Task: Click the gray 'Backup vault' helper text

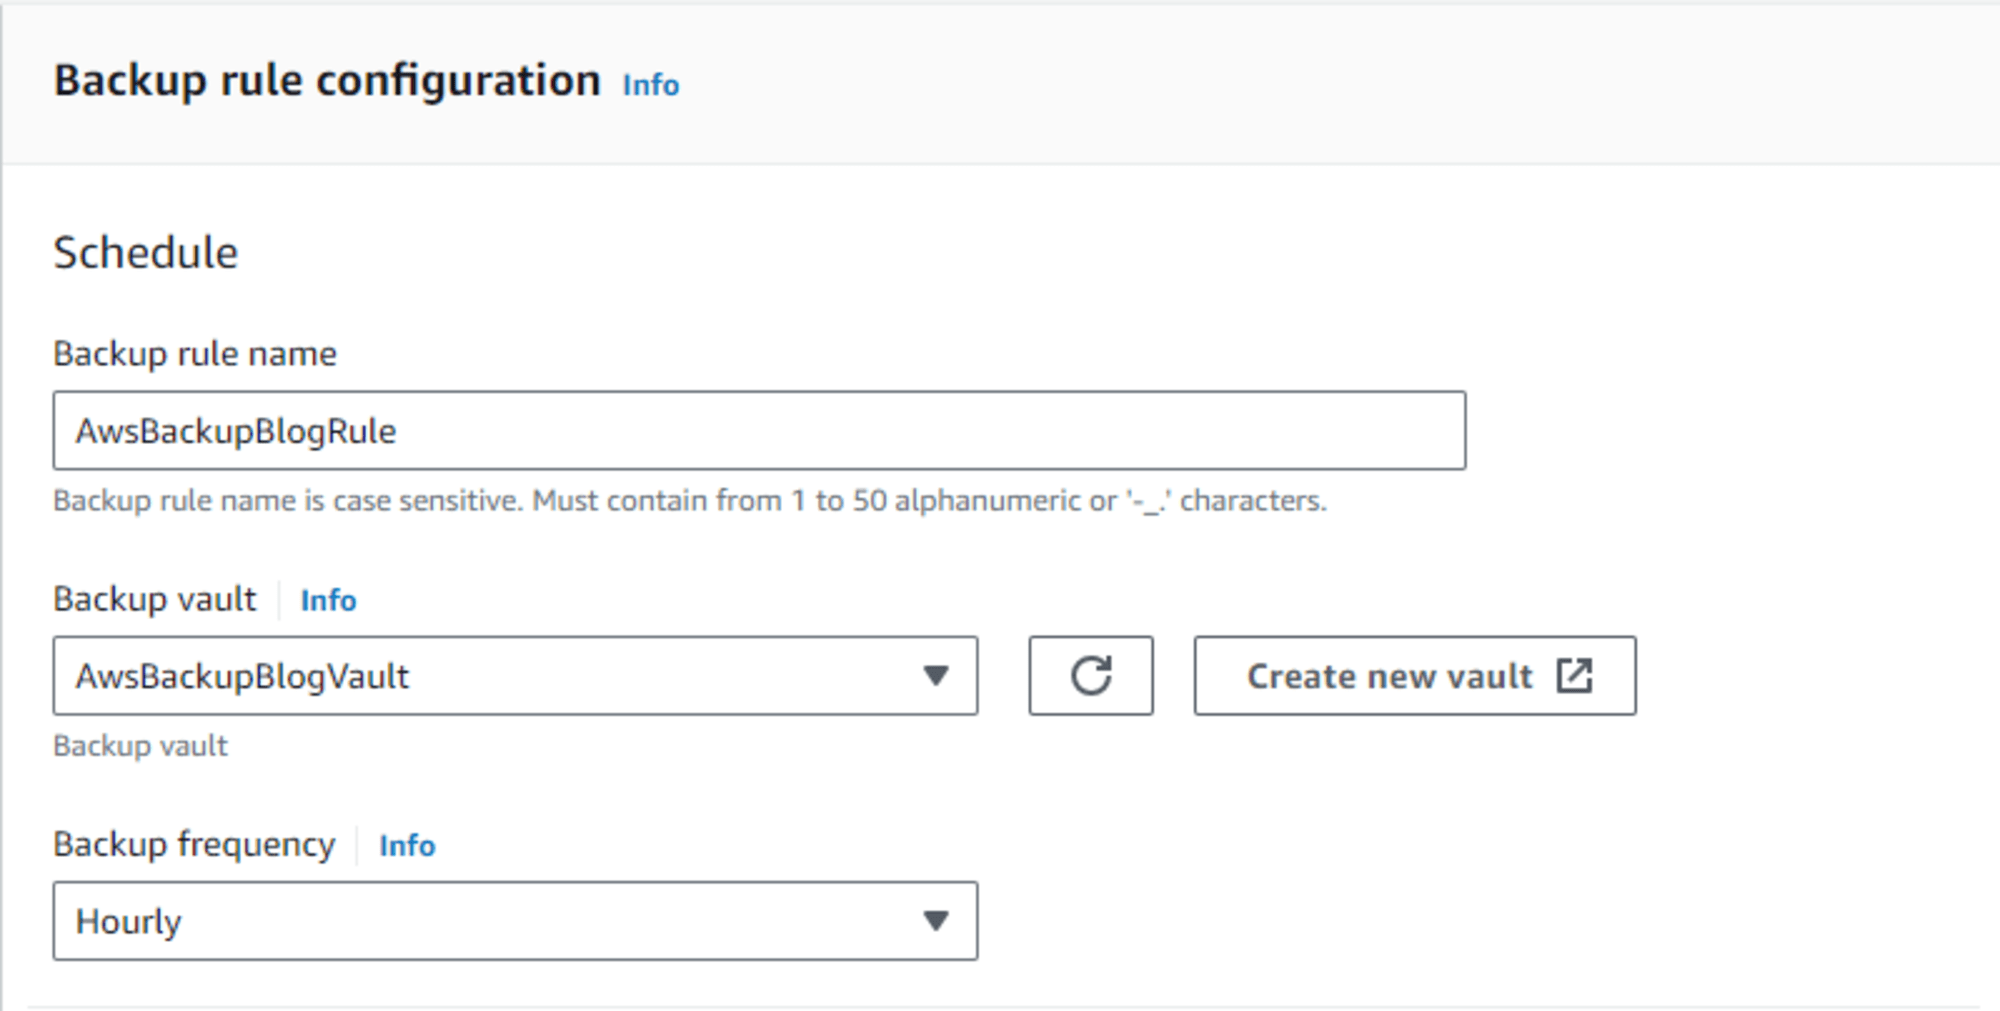Action: pyautogui.click(x=140, y=746)
